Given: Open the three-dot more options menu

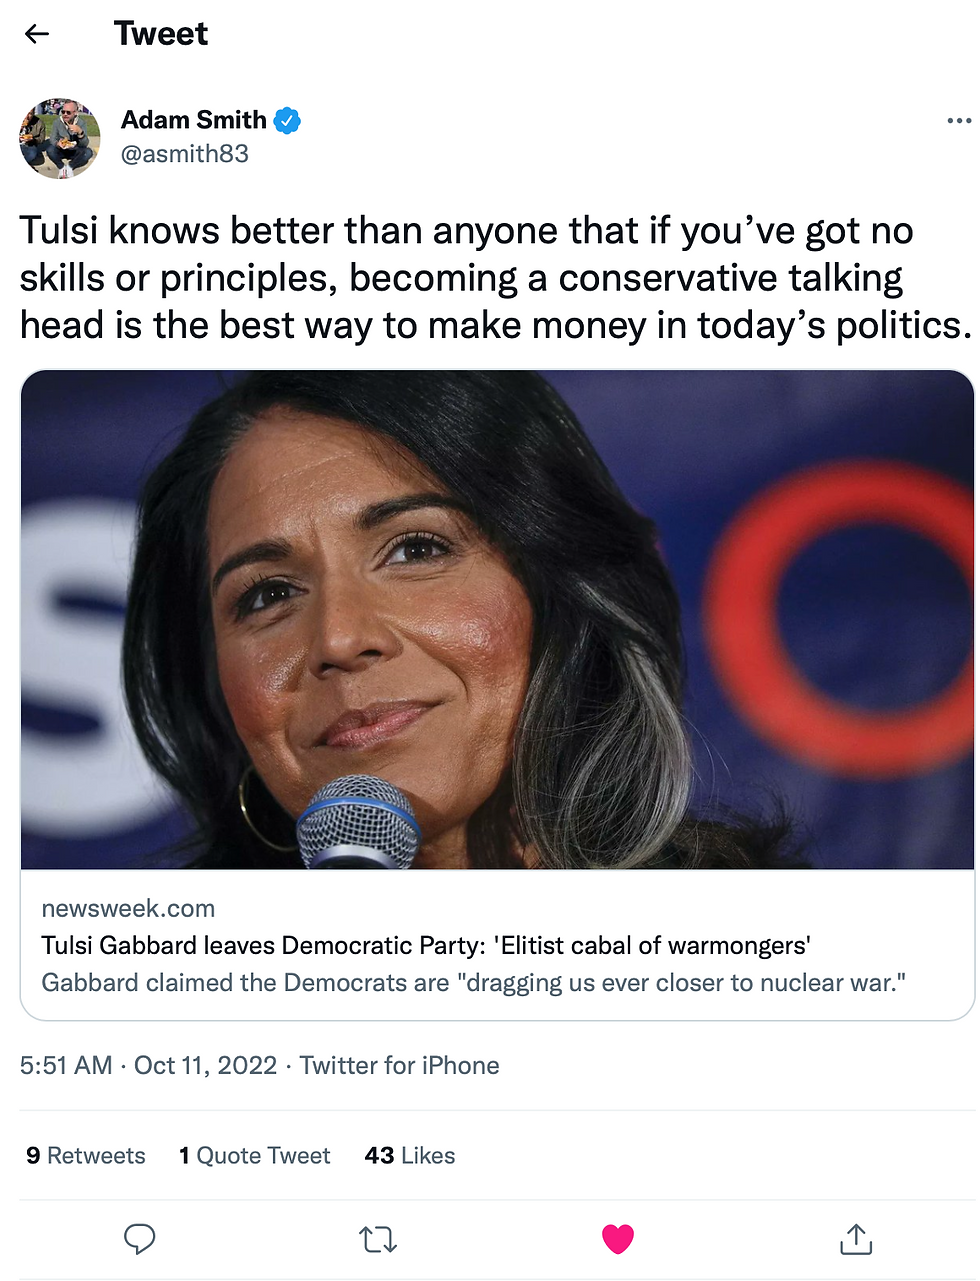Looking at the screenshot, I should tap(958, 121).
